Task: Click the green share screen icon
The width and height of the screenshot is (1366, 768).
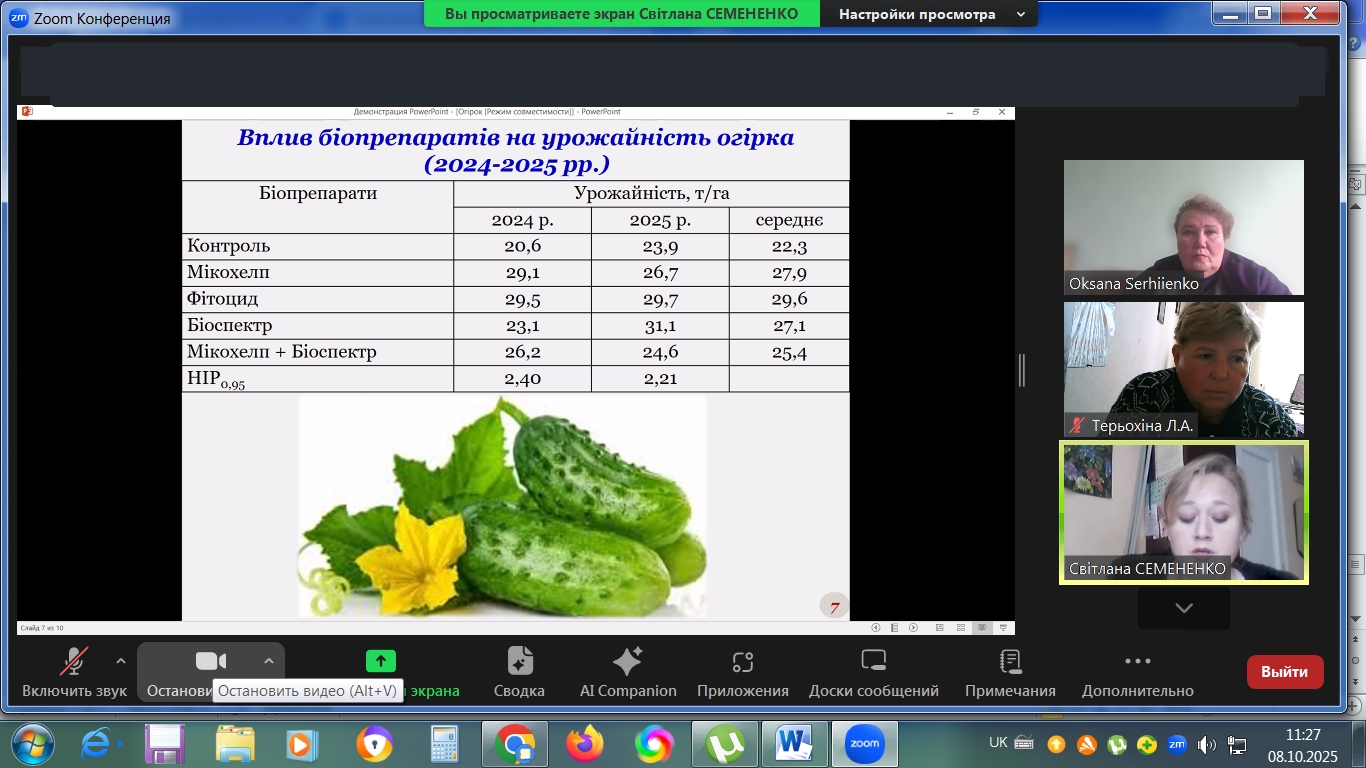Action: [380, 661]
